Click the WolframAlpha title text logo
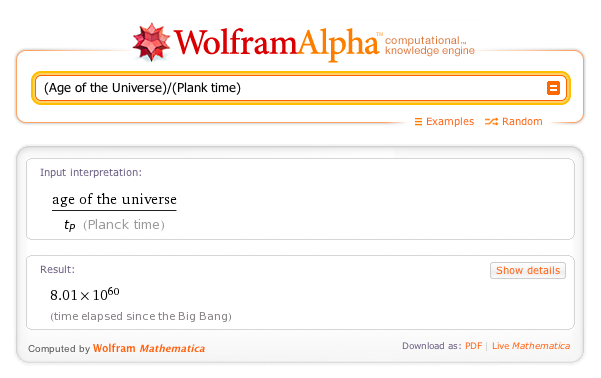This screenshot has width=601, height=378. pyautogui.click(x=277, y=43)
